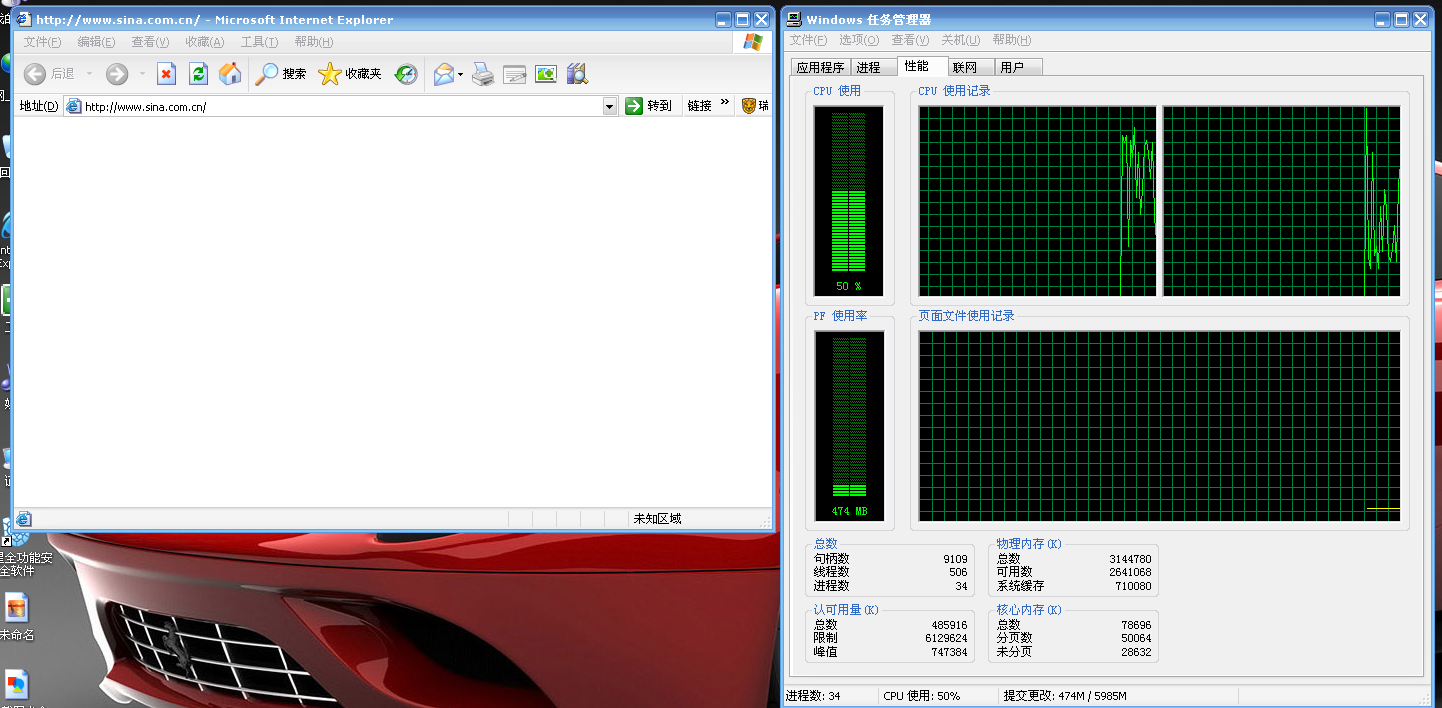The height and width of the screenshot is (708, 1442).
Task: Open the Search pane in IE
Action: (281, 74)
